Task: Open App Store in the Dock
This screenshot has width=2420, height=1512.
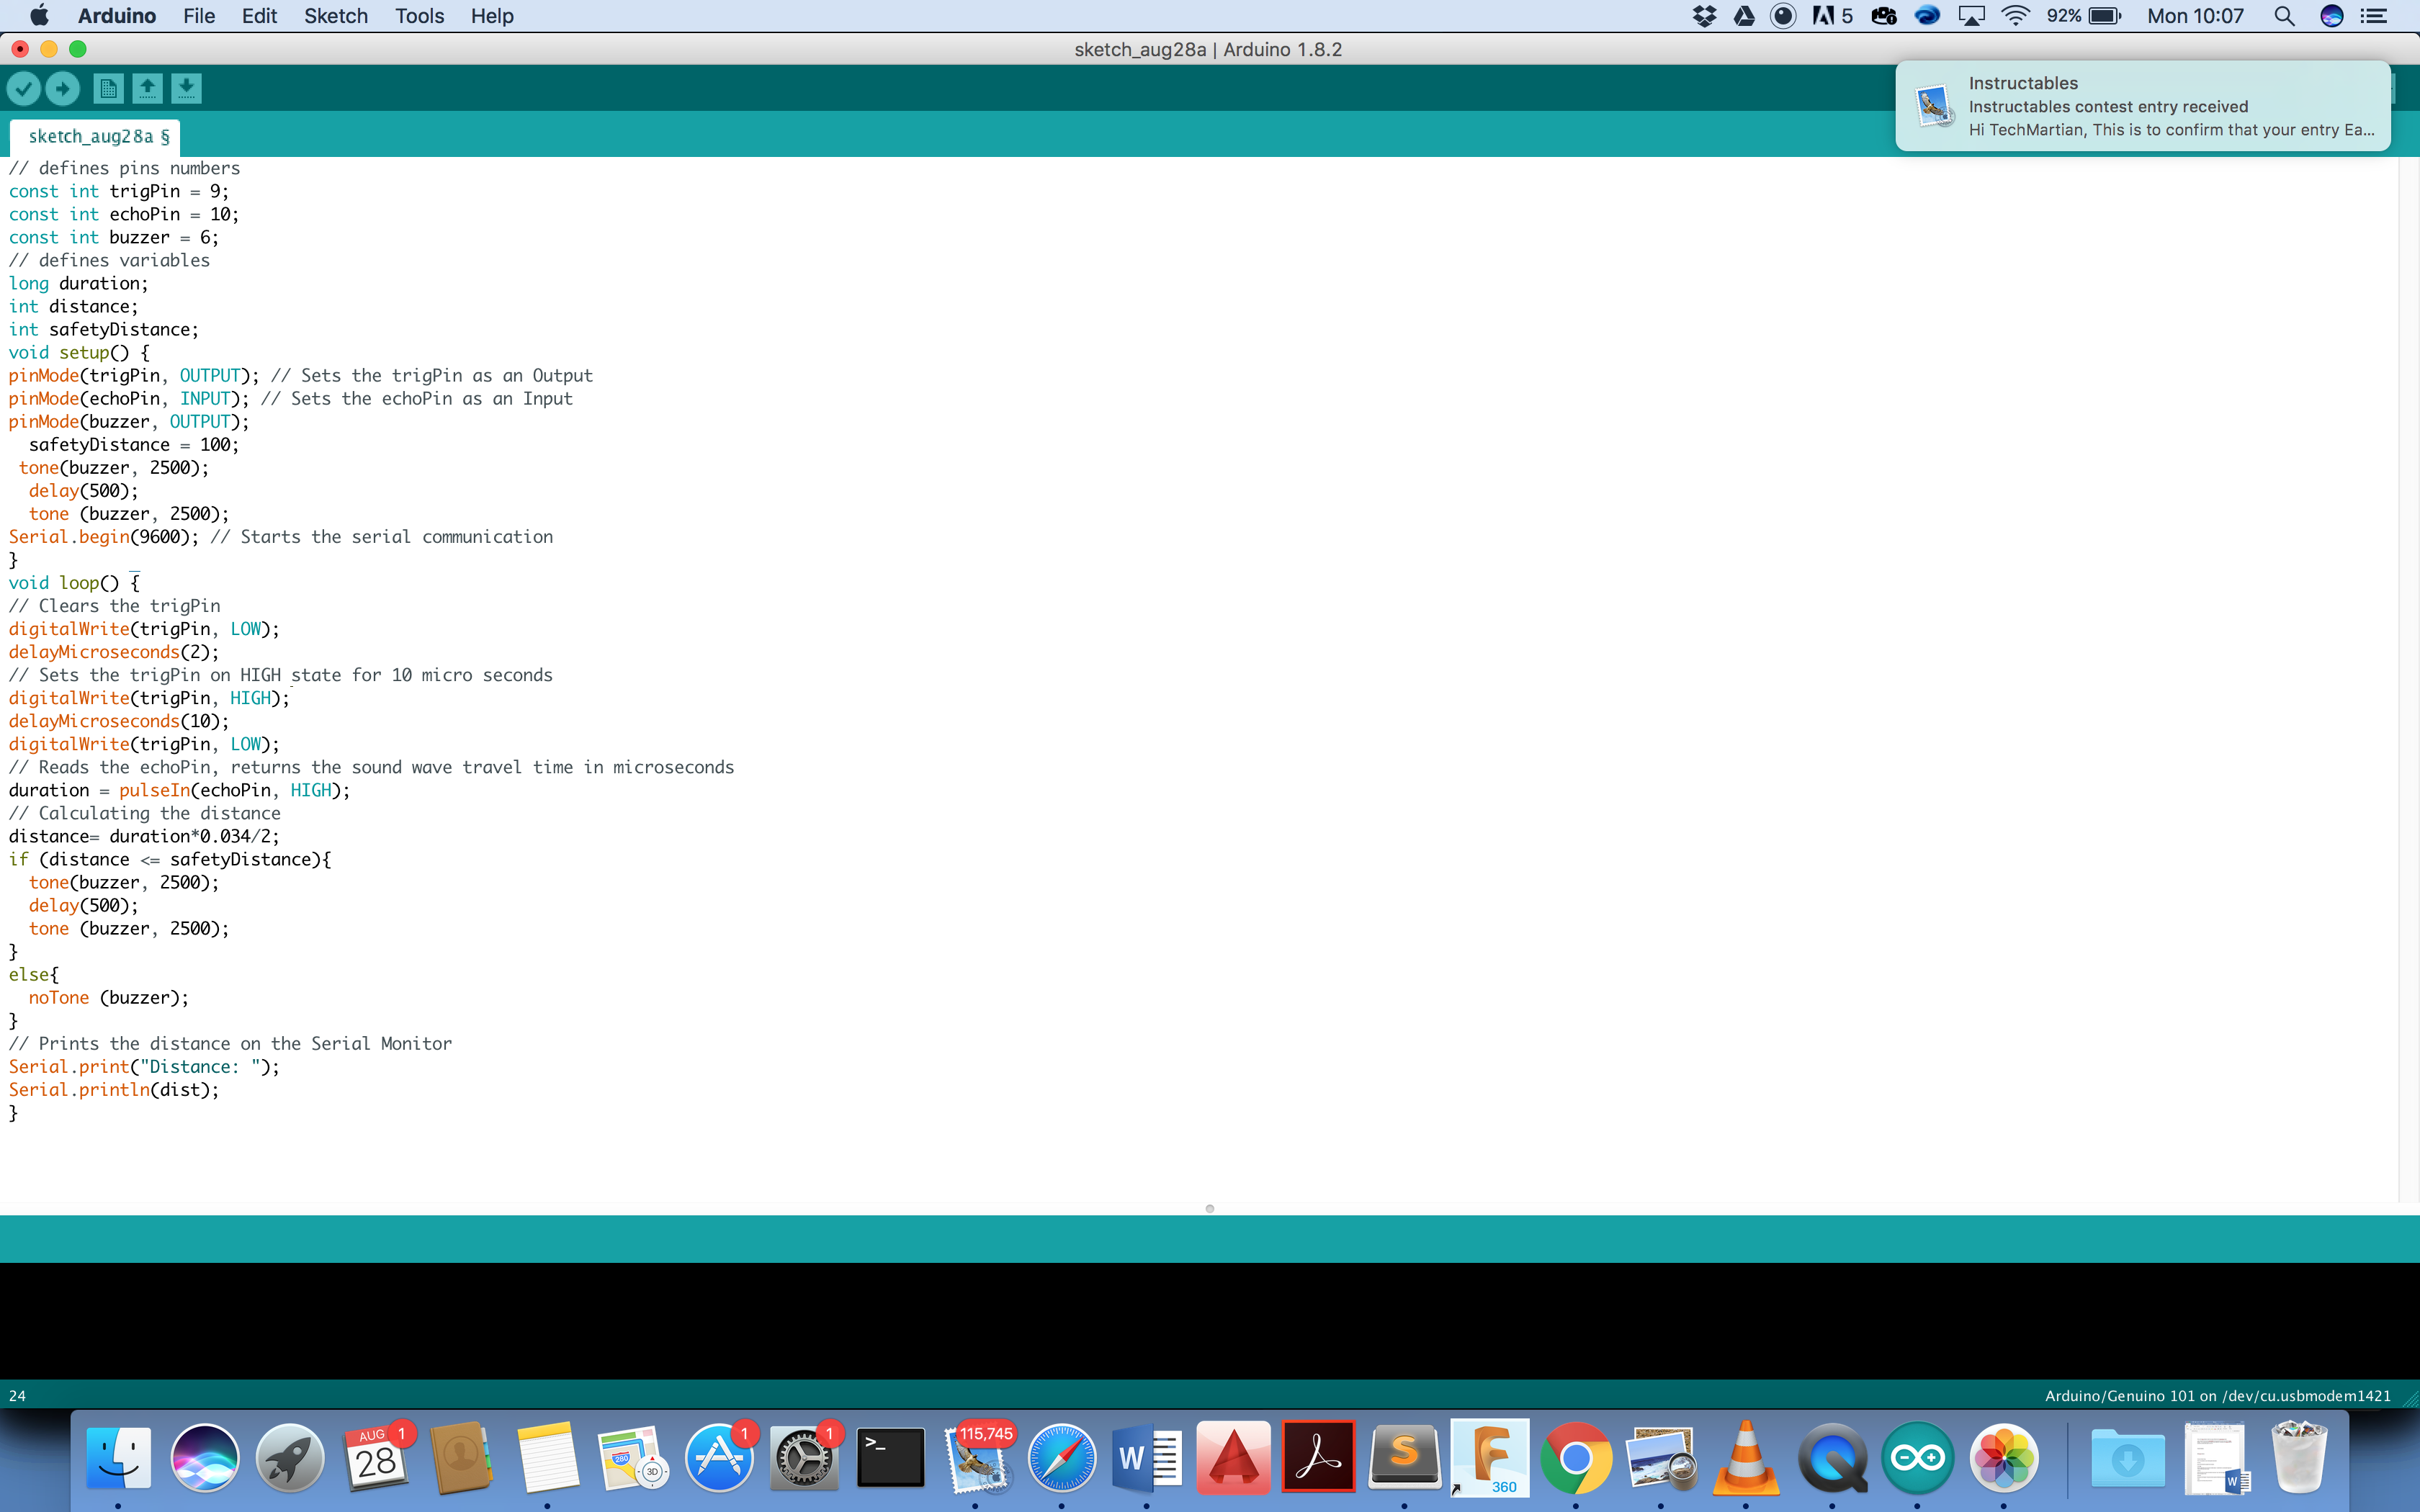Action: [x=718, y=1457]
